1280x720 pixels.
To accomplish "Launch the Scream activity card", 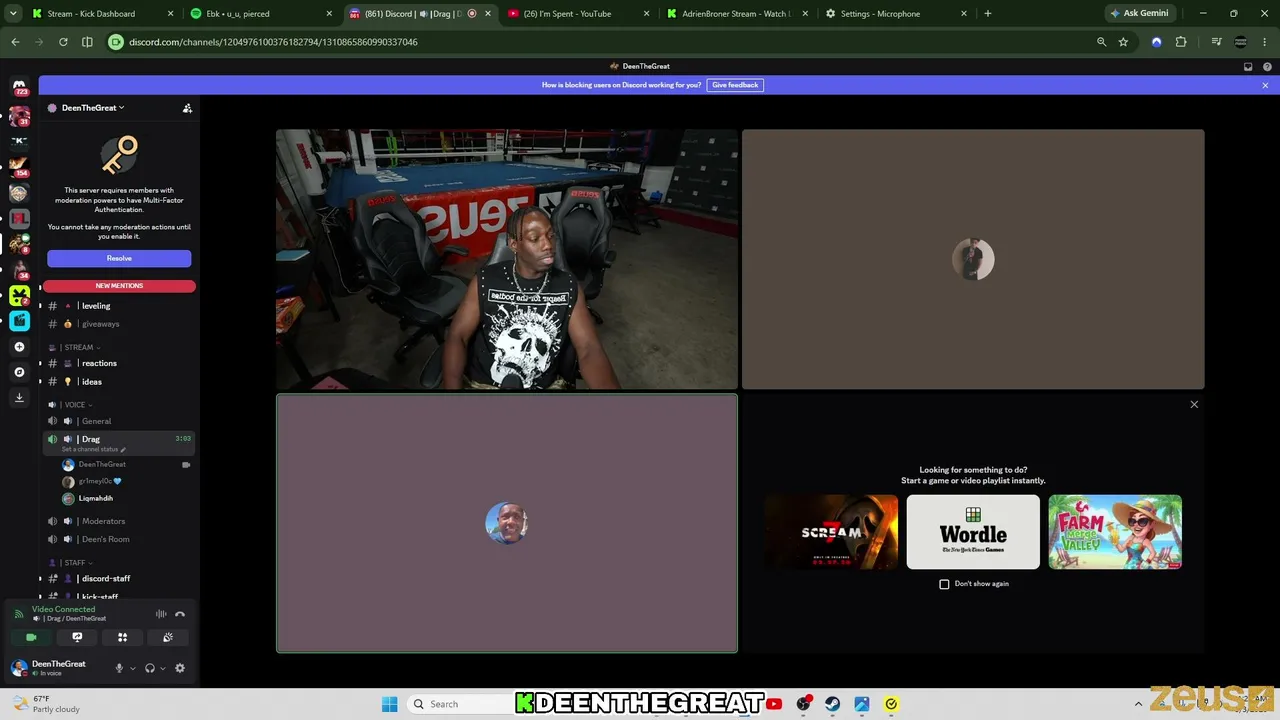I will (x=831, y=532).
